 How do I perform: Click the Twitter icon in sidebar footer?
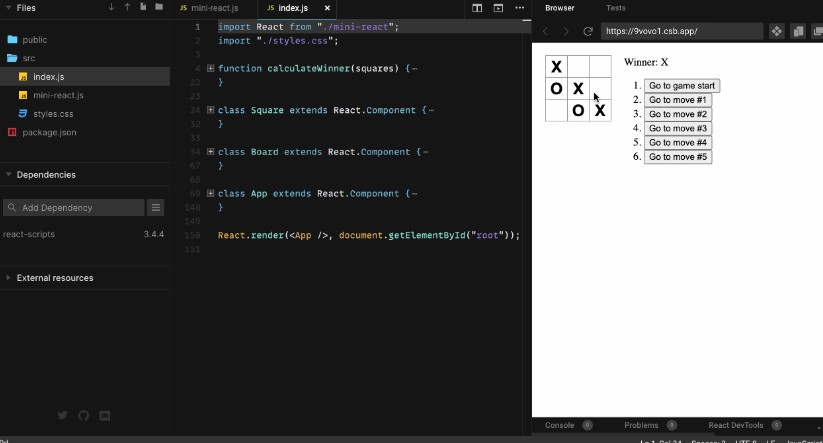coord(63,415)
